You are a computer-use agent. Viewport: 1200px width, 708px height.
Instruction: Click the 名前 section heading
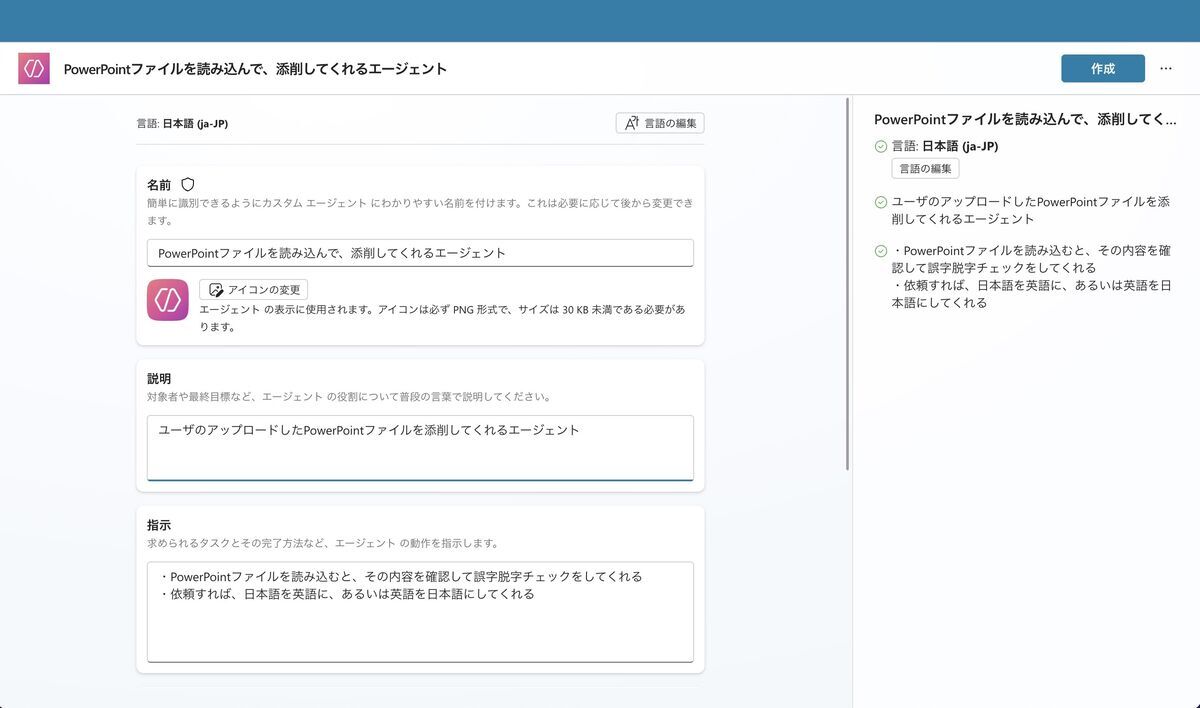[x=159, y=185]
